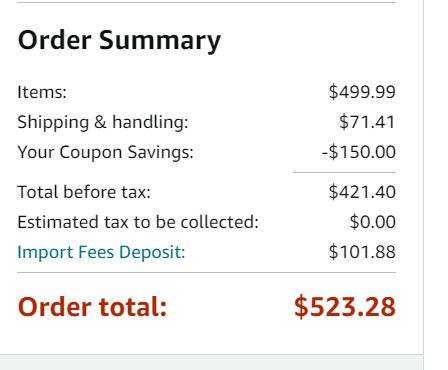Click the $101.88 import fees amount
This screenshot has width=448, height=370.
362,252
